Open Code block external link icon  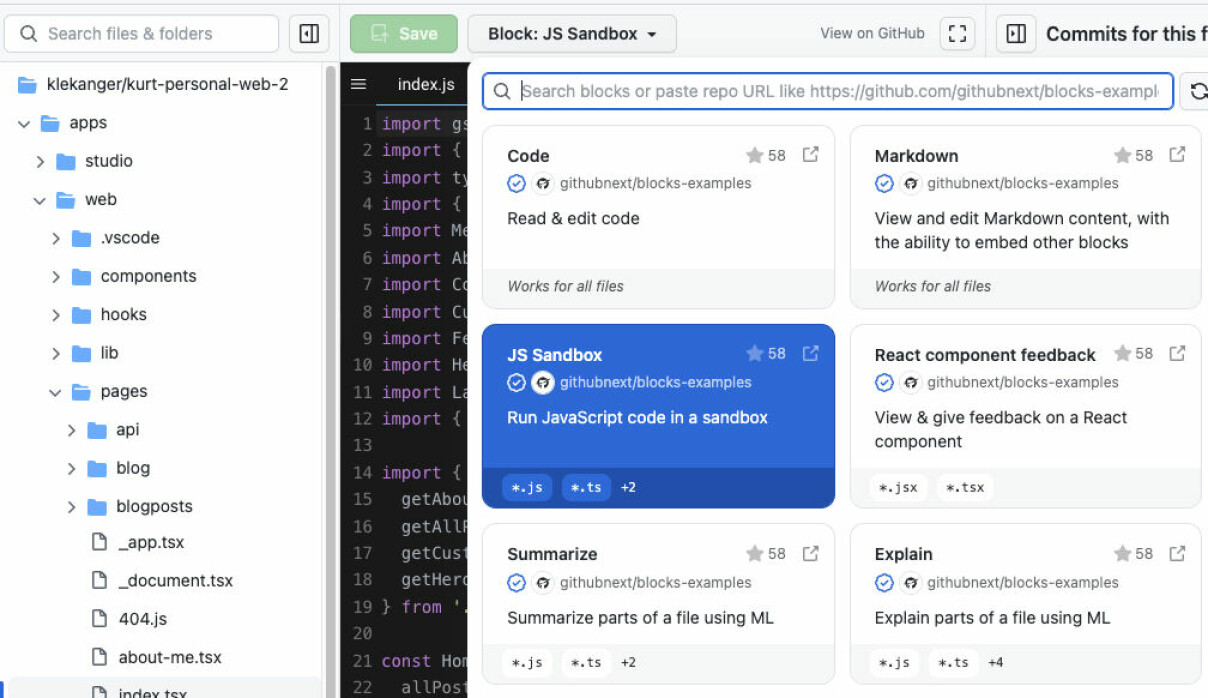pyautogui.click(x=811, y=155)
